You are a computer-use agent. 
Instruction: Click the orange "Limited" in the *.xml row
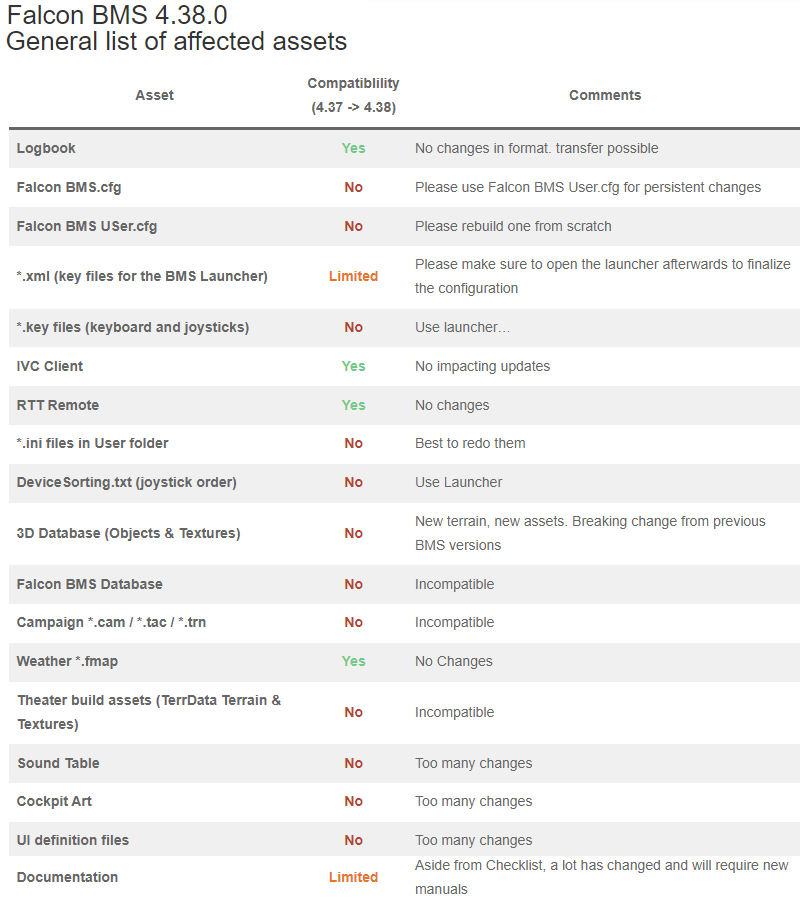(353, 276)
